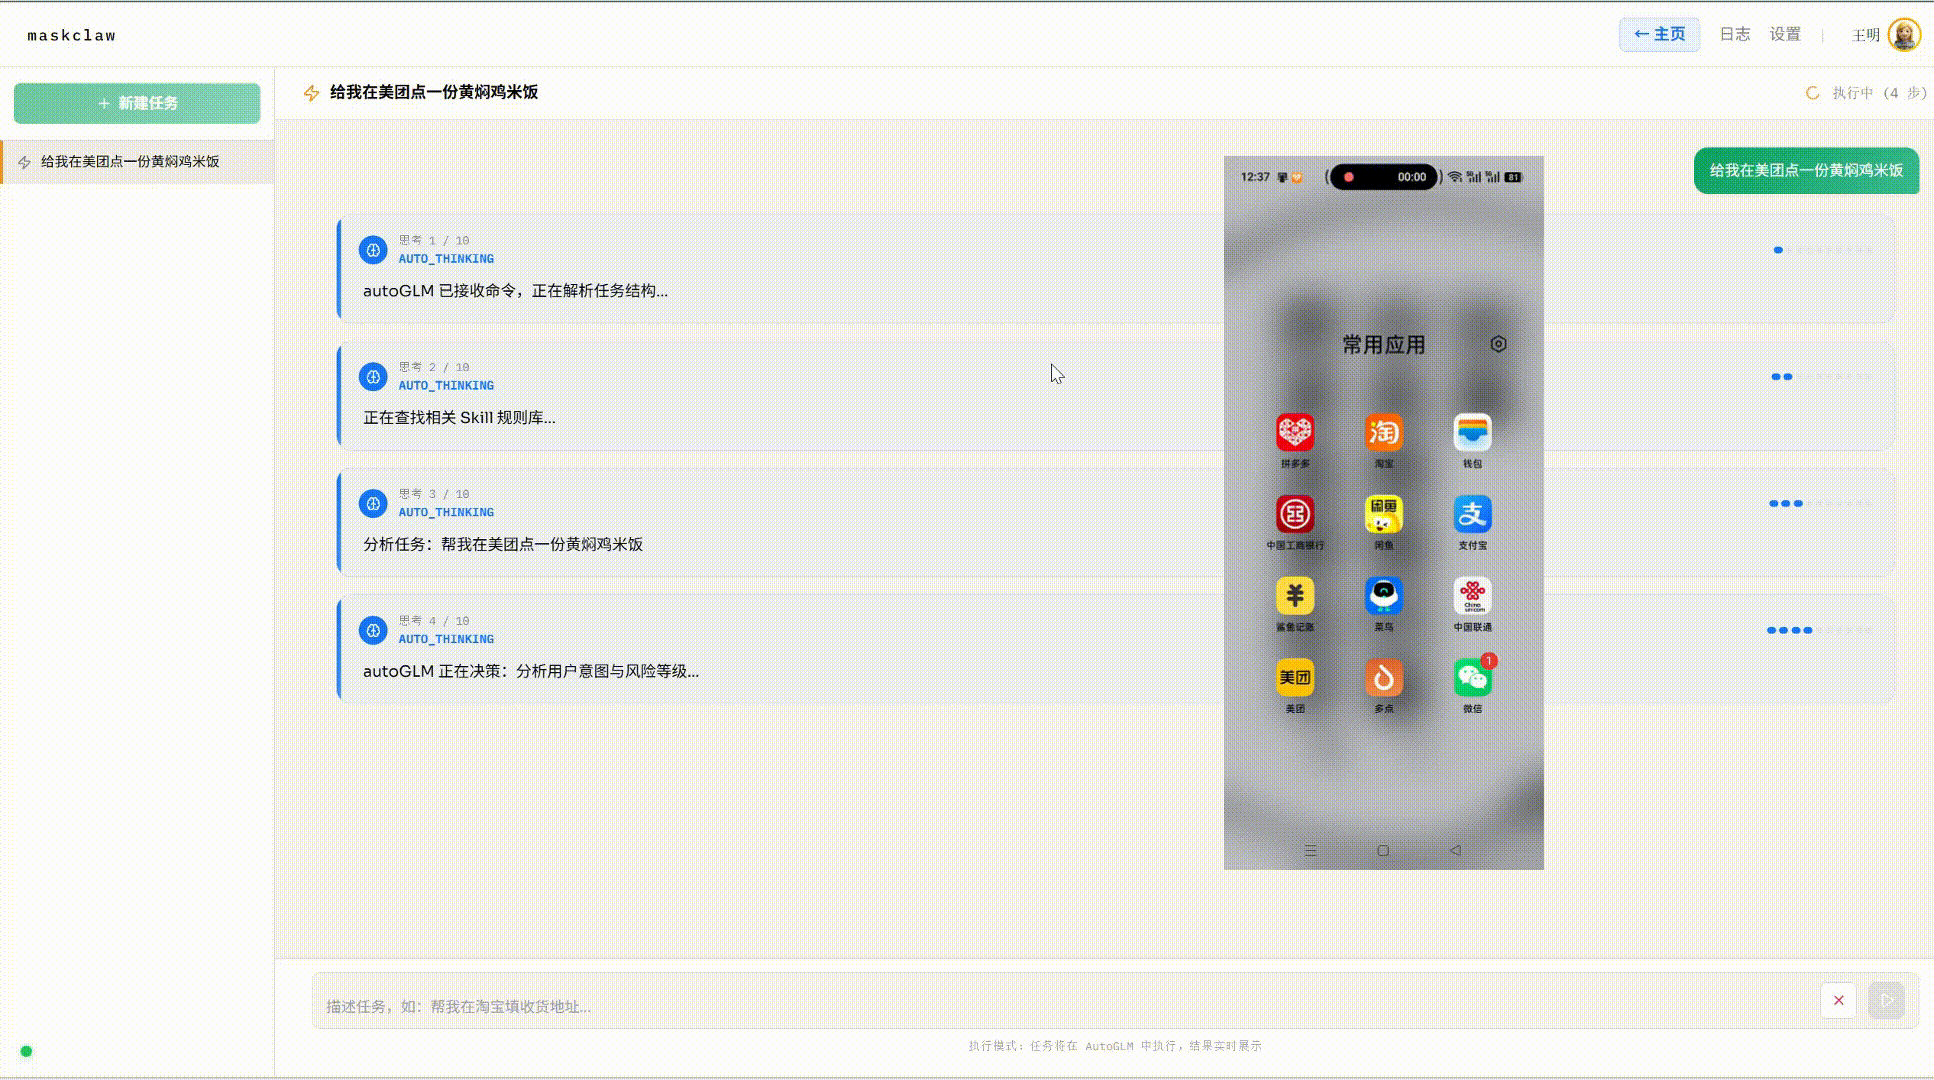Open the ICBC bank app icon
This screenshot has width=1934, height=1080.
click(x=1295, y=515)
